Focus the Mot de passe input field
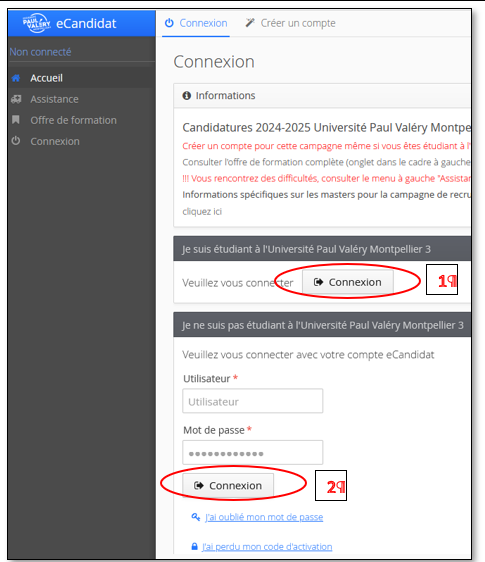This screenshot has width=485, height=562. pyautogui.click(x=253, y=453)
